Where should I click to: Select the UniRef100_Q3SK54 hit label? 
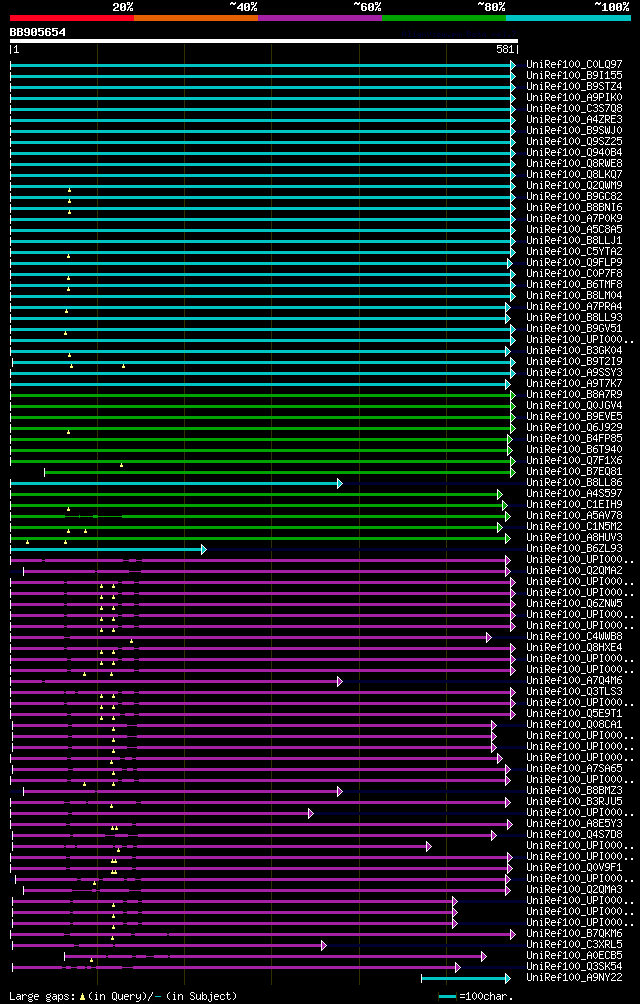click(x=574, y=966)
